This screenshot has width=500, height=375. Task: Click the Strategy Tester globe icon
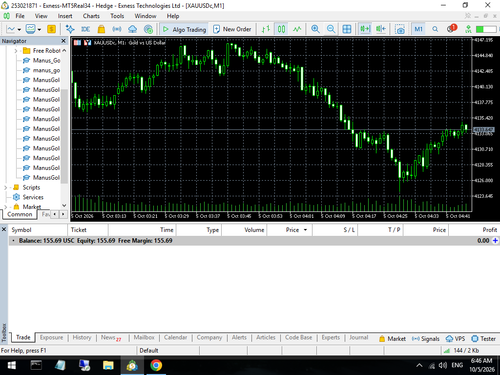tap(148, 29)
